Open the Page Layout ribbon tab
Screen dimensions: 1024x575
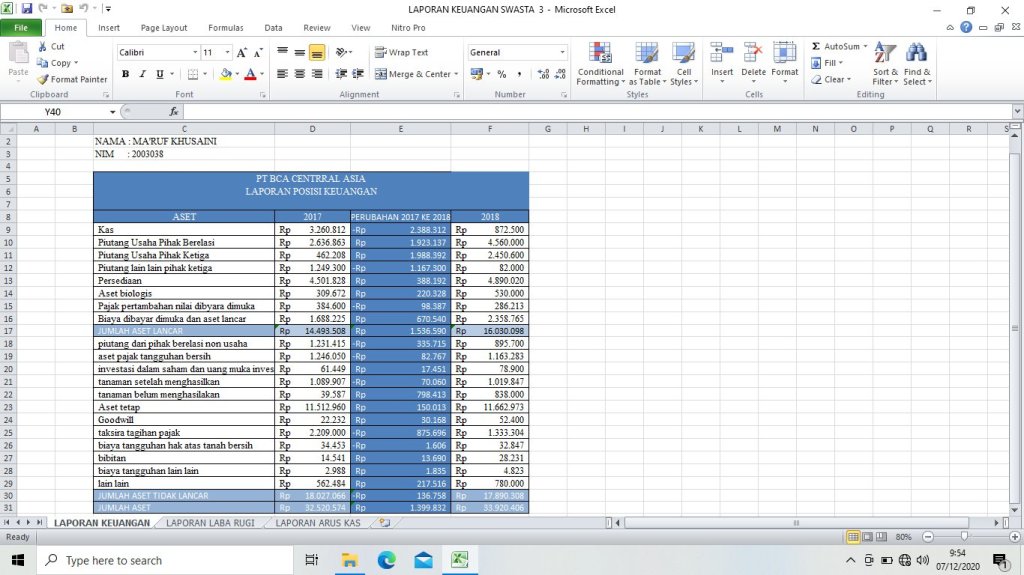(x=163, y=28)
